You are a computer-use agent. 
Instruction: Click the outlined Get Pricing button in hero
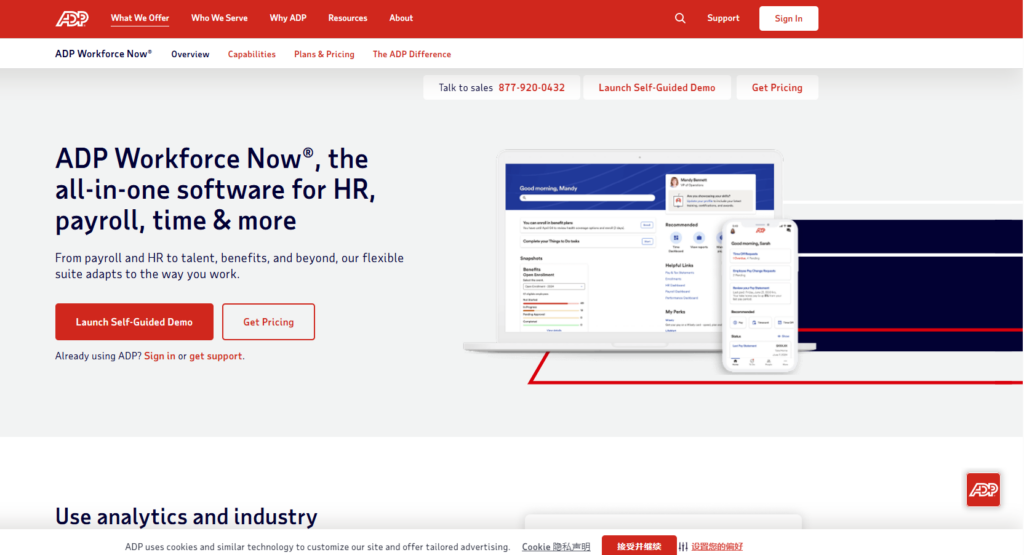[x=268, y=322]
